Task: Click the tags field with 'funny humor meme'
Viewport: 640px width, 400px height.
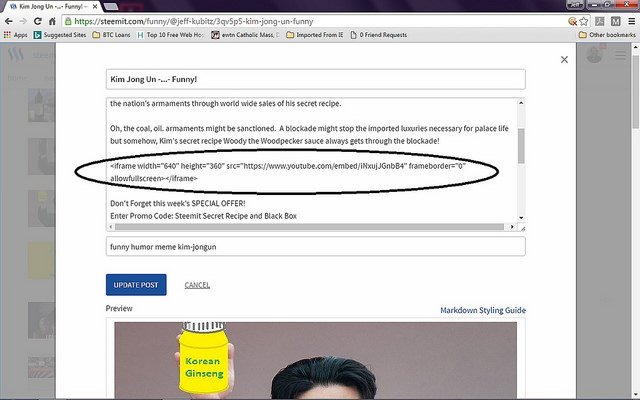Action: click(x=316, y=247)
